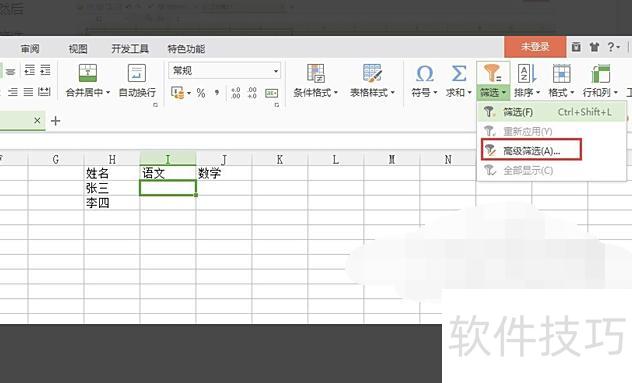Expand the 条件格式 dropdown label

pos(316,93)
